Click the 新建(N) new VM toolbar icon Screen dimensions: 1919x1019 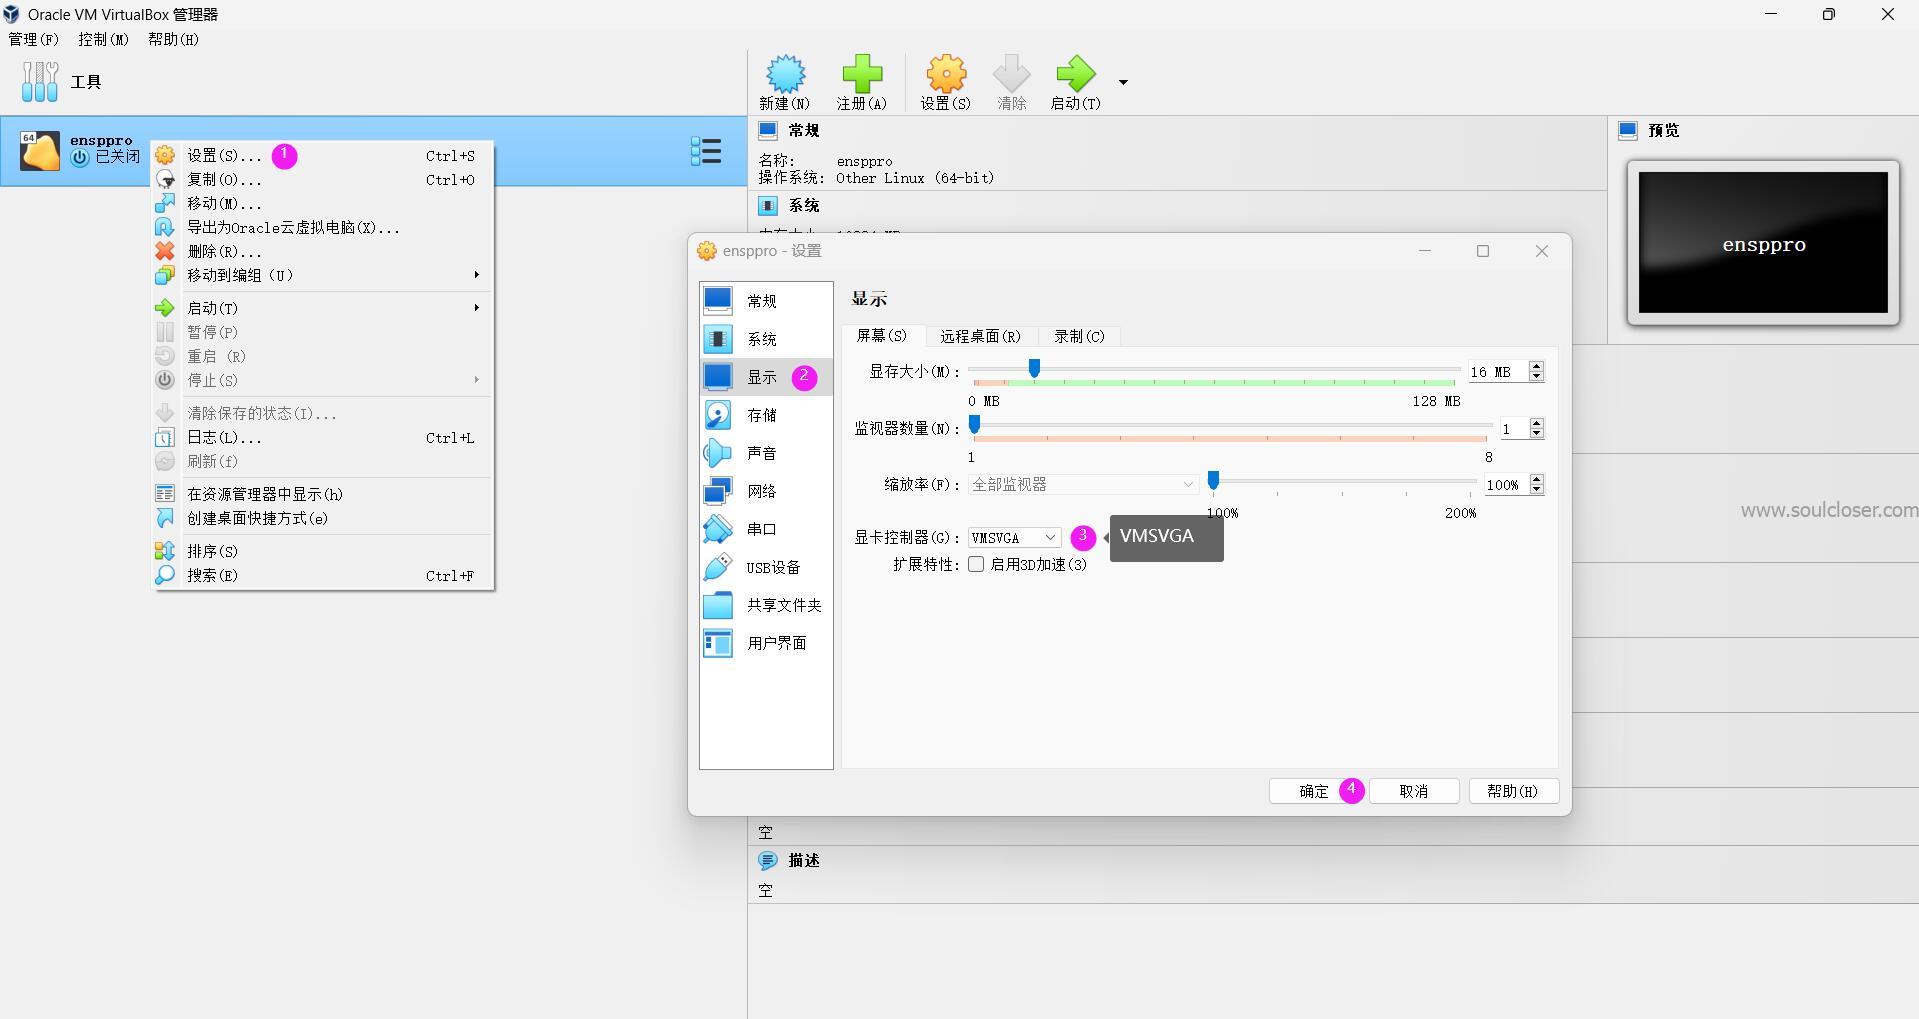785,74
